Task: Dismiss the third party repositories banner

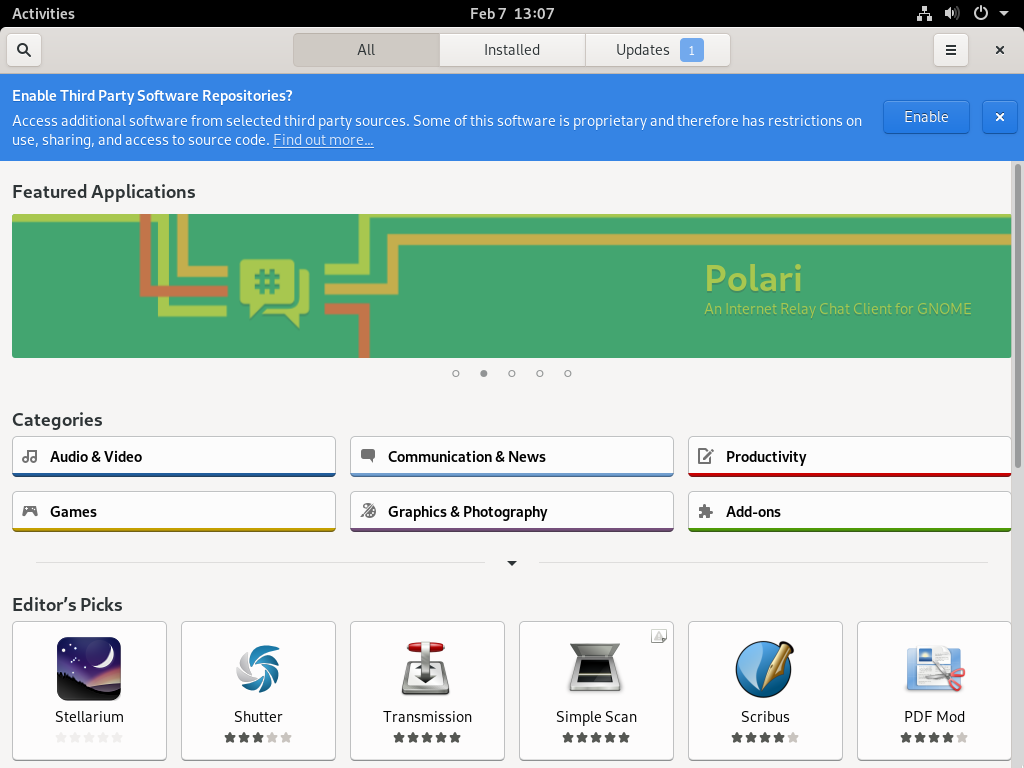Action: click(999, 118)
